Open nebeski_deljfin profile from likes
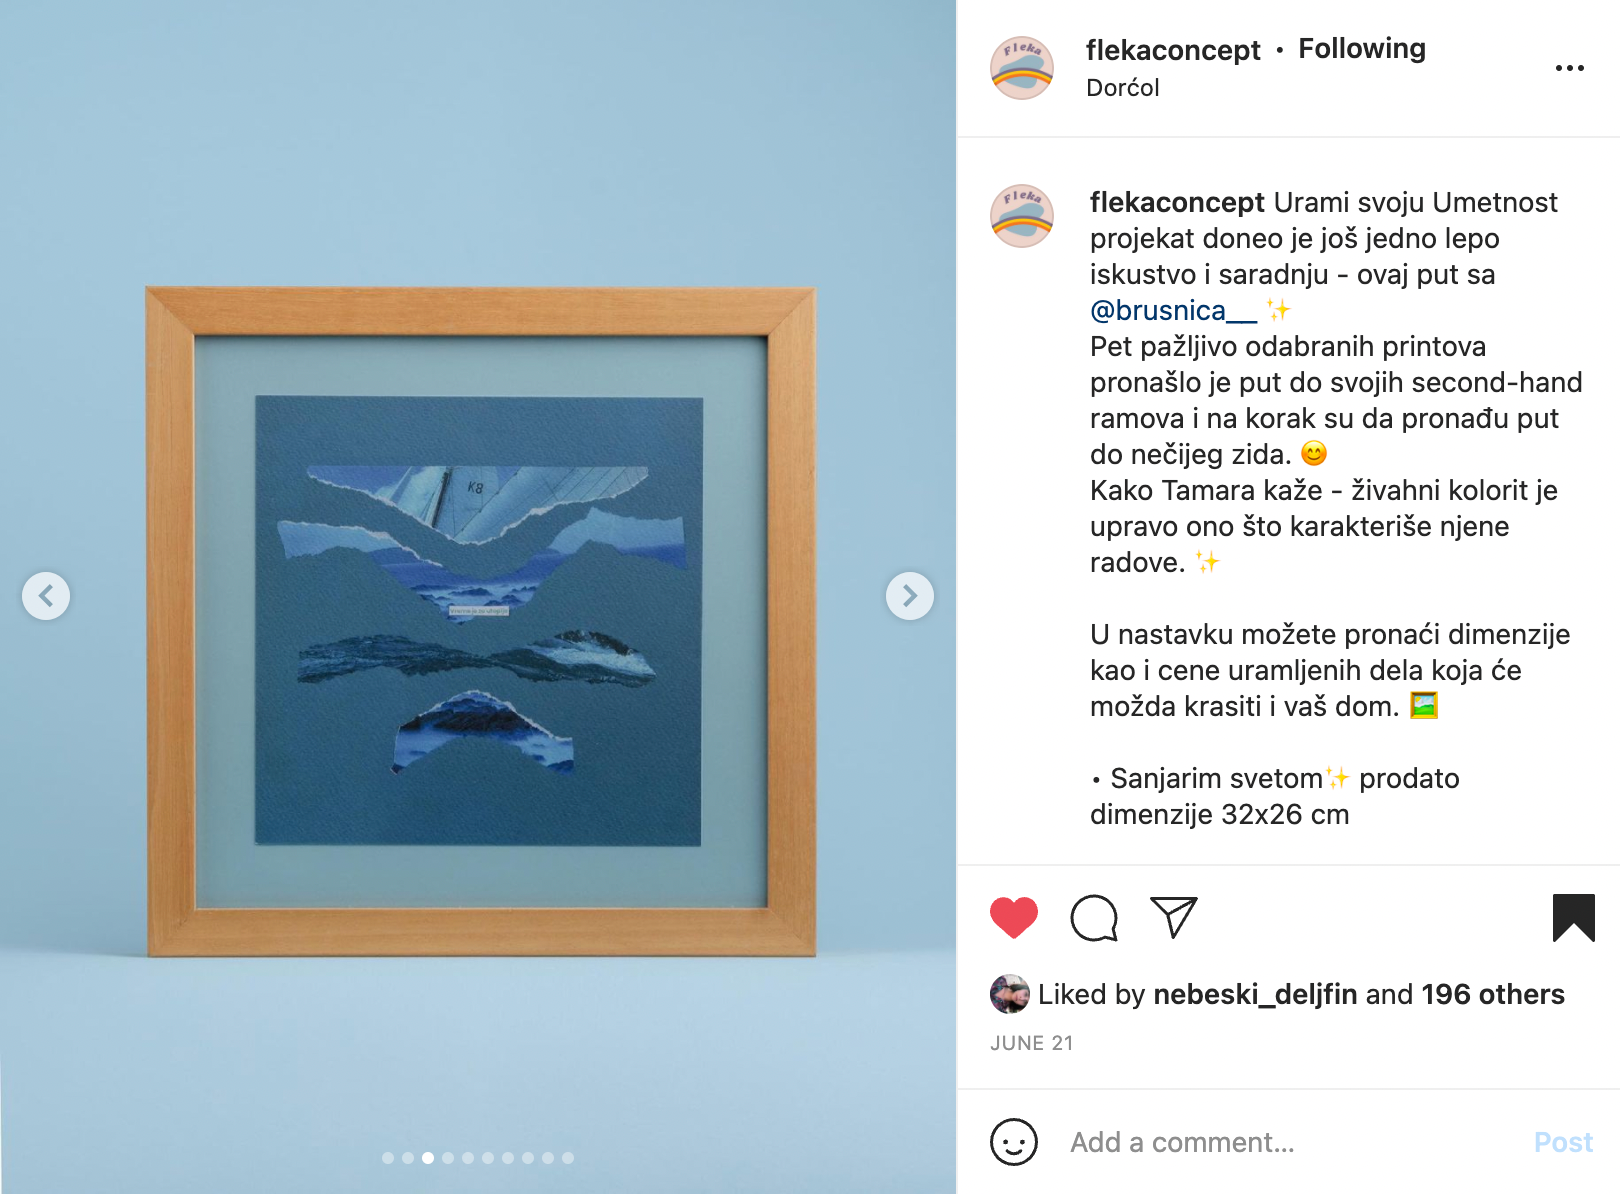The height and width of the screenshot is (1194, 1620). coord(1254,994)
